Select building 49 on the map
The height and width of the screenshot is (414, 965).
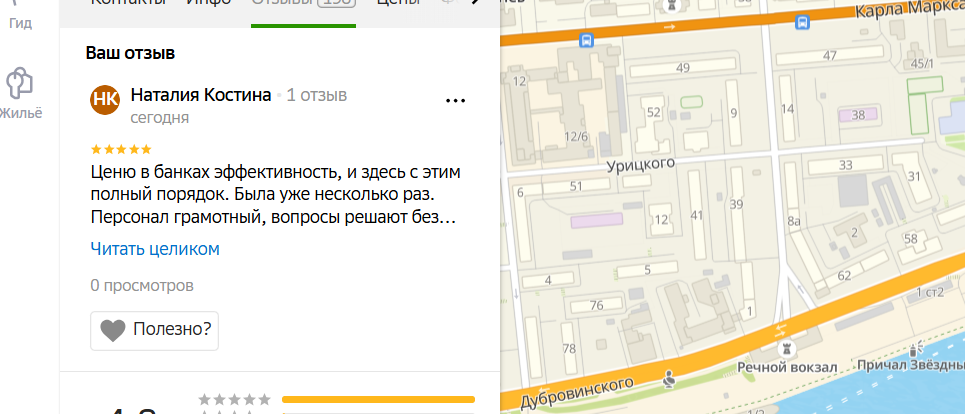pyautogui.click(x=683, y=68)
